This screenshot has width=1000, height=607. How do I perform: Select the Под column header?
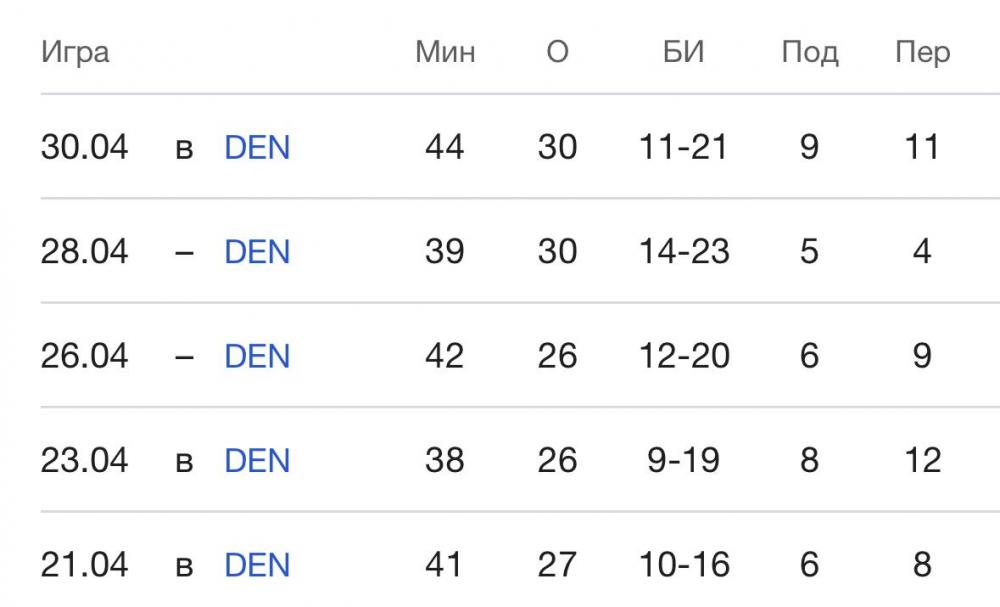pos(810,52)
